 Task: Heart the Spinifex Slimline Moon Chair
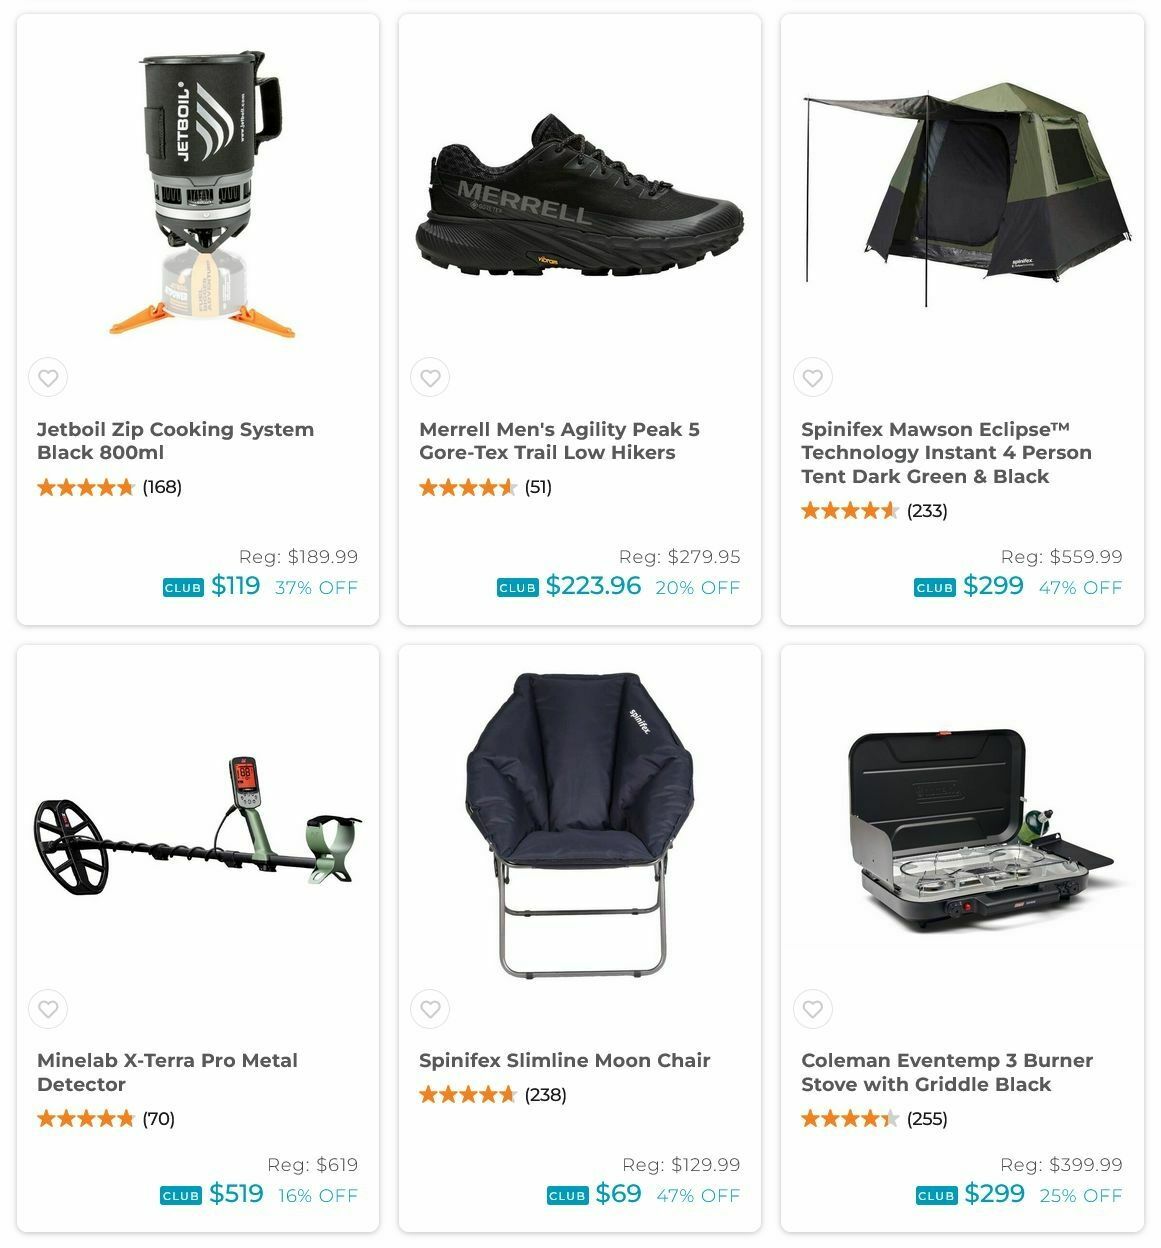pyautogui.click(x=430, y=1009)
